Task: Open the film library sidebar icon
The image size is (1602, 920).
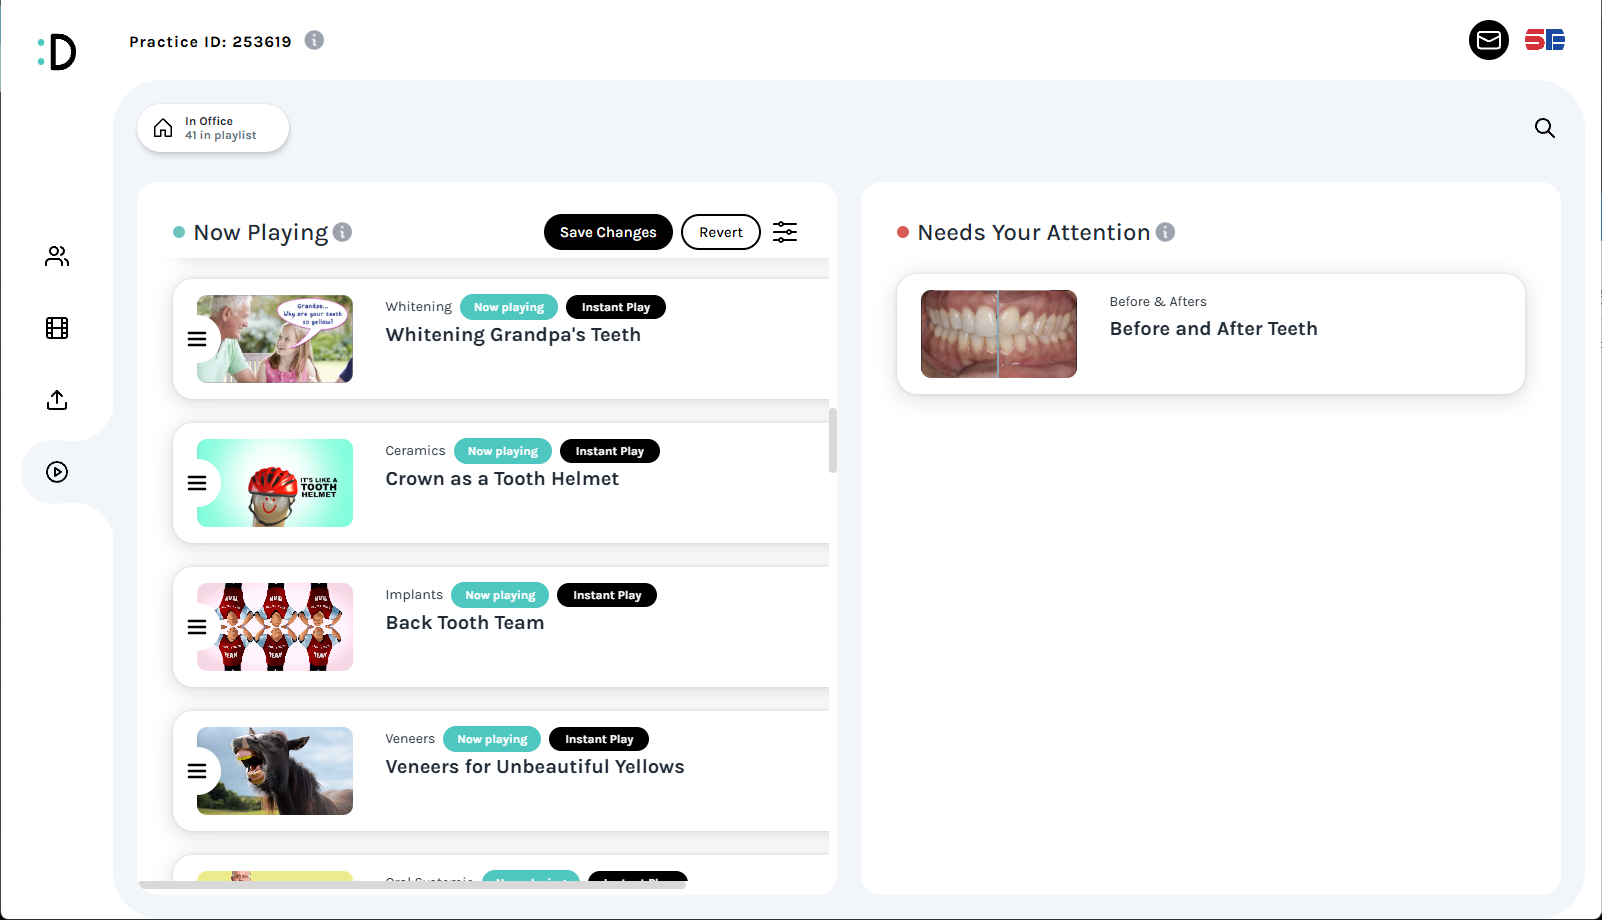Action: coord(57,328)
